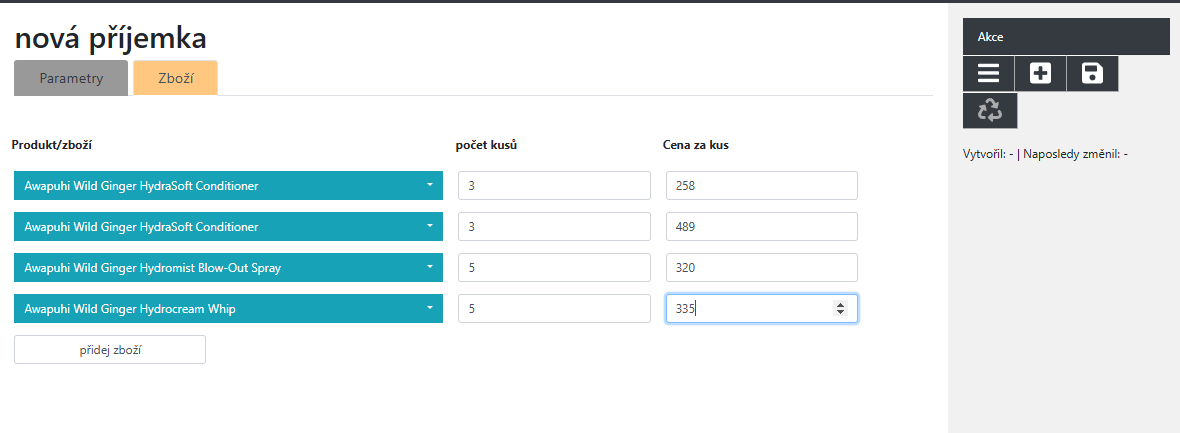Click the přidej zboží button
This screenshot has height=433, width=1180.
110,349
